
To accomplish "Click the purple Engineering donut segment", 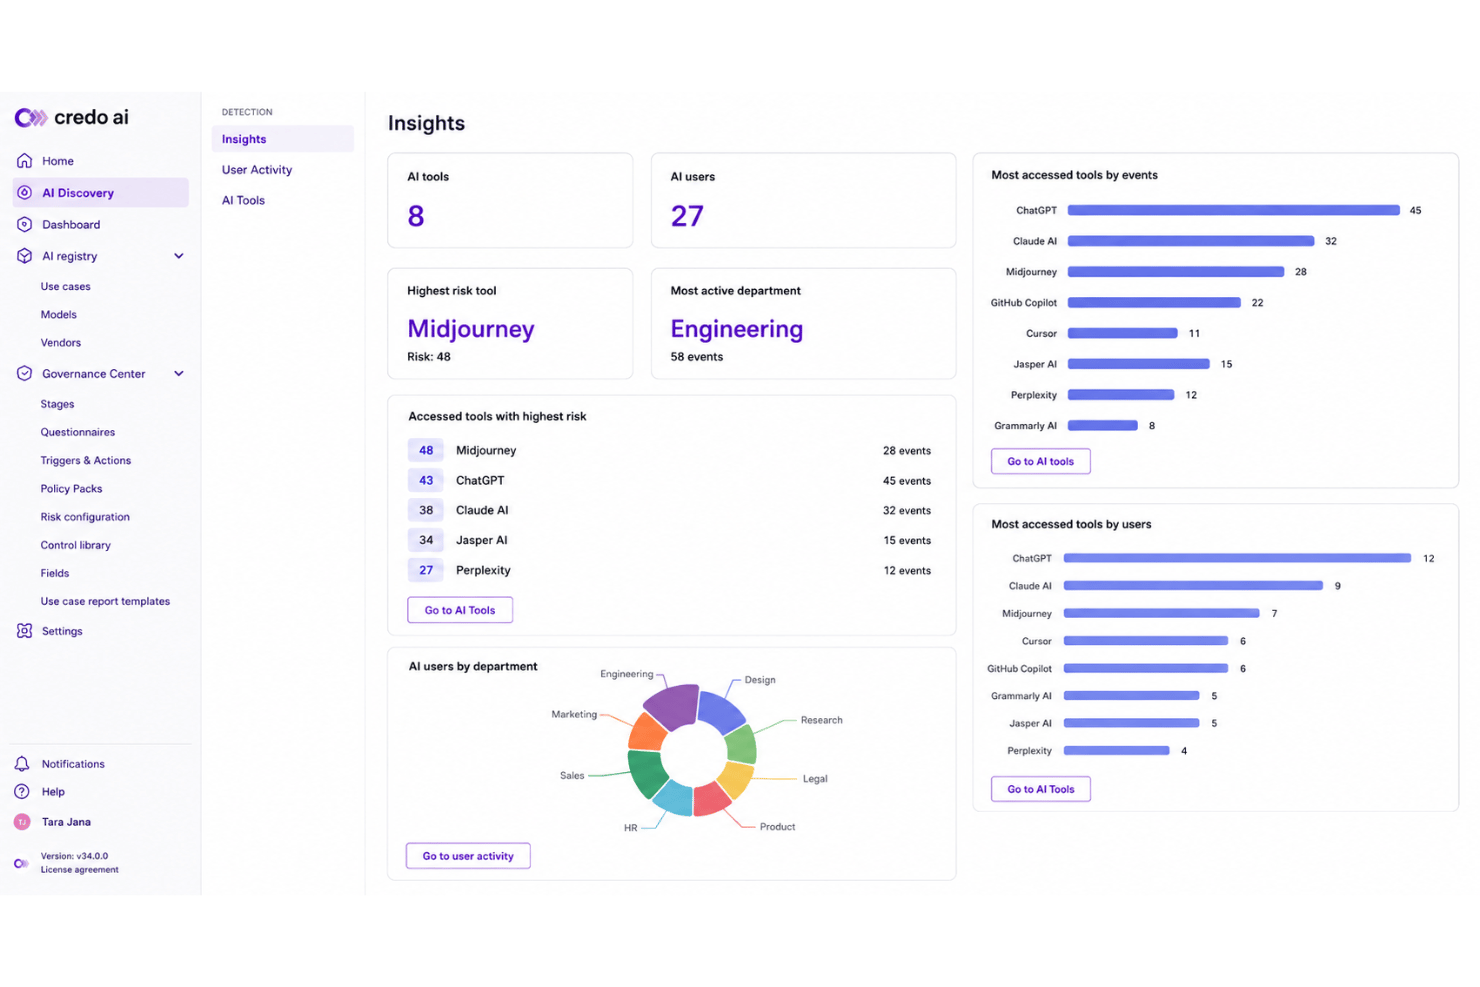I will click(x=674, y=707).
